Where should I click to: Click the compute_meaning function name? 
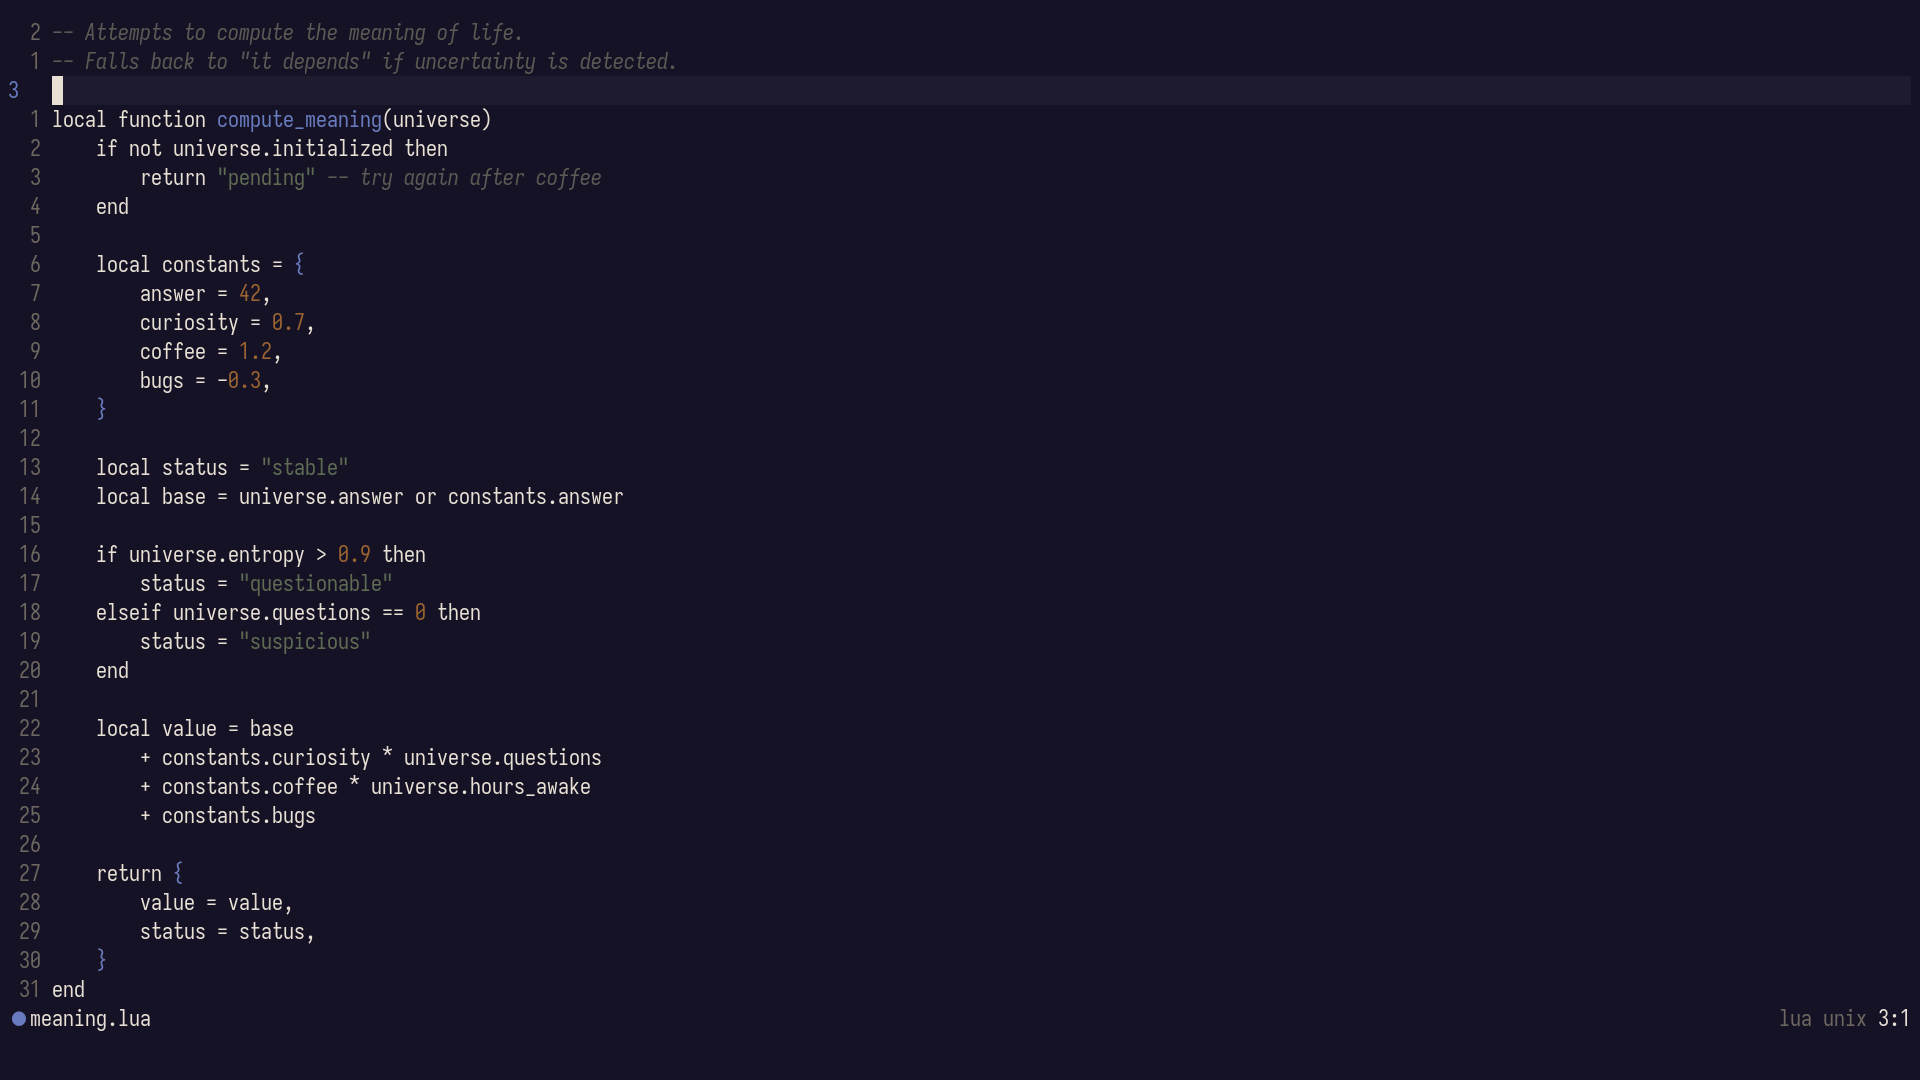299,120
